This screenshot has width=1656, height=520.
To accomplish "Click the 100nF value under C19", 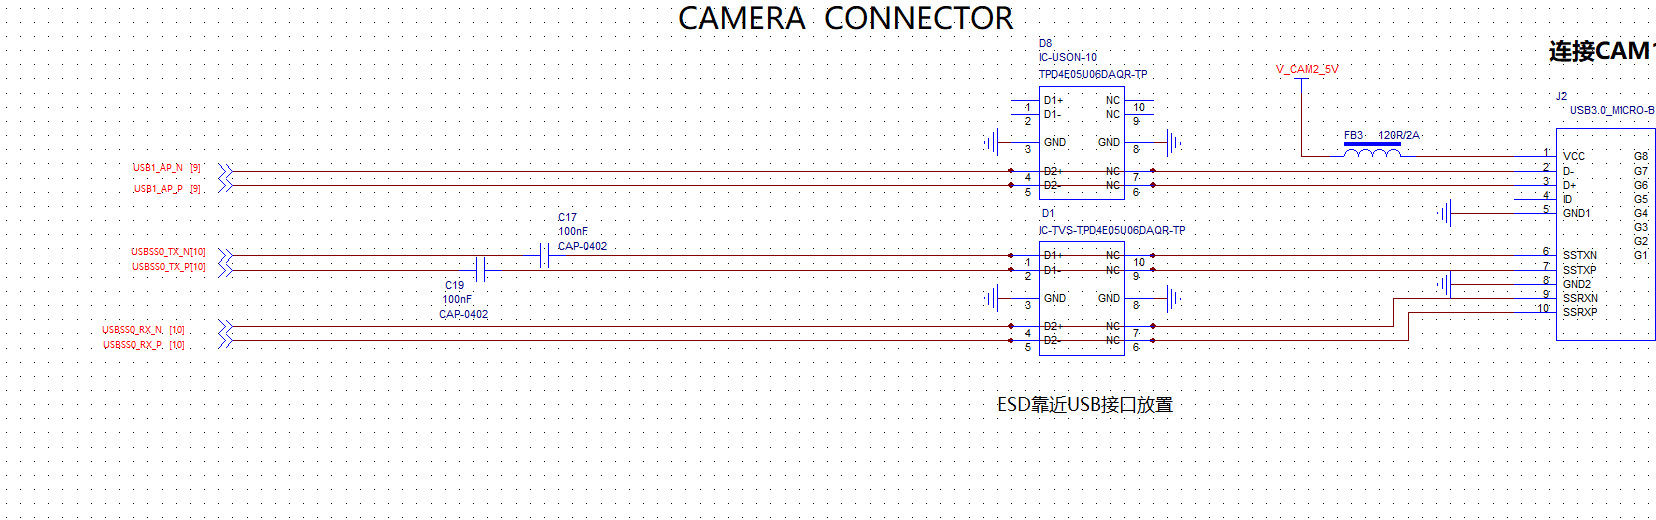I will 457,299.
